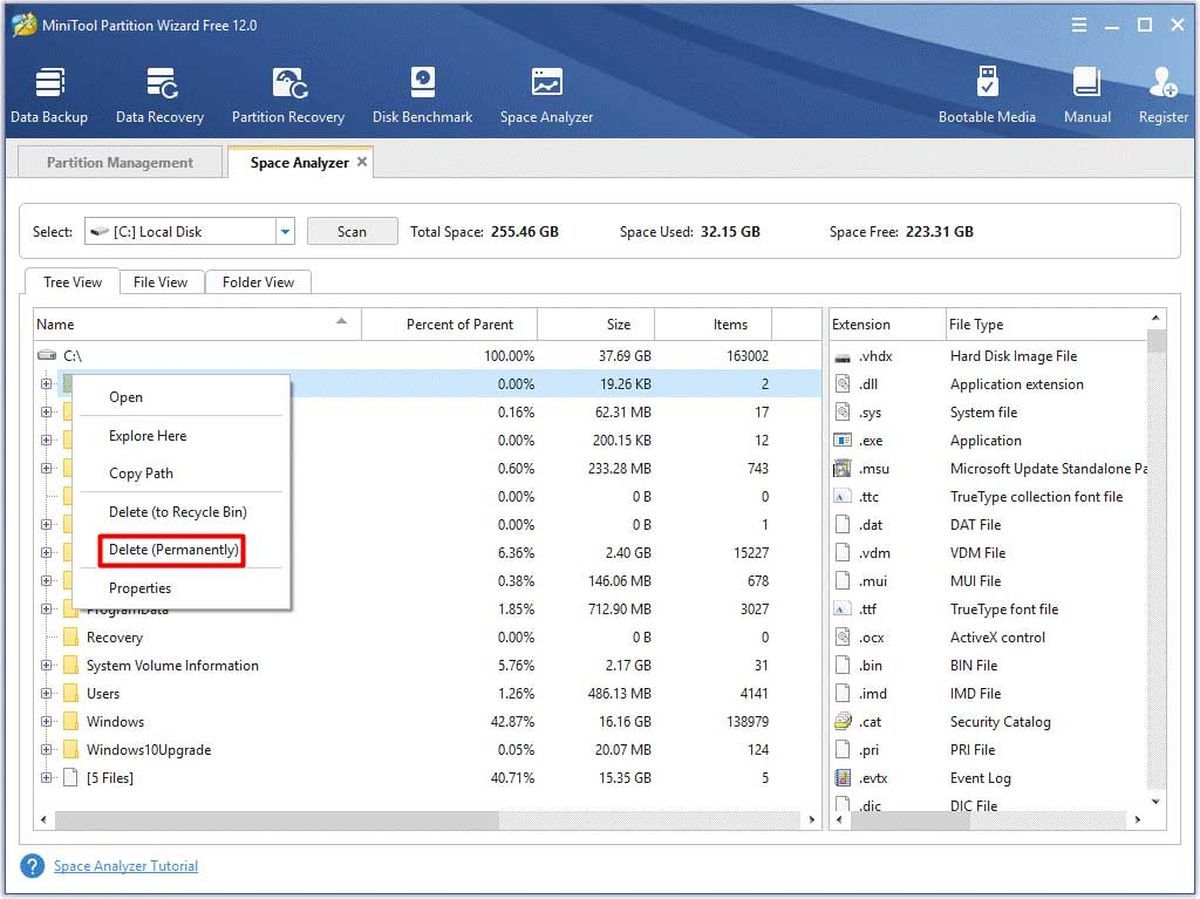Image resolution: width=1200 pixels, height=899 pixels.
Task: Switch to the Partition Management tab
Action: (x=120, y=163)
